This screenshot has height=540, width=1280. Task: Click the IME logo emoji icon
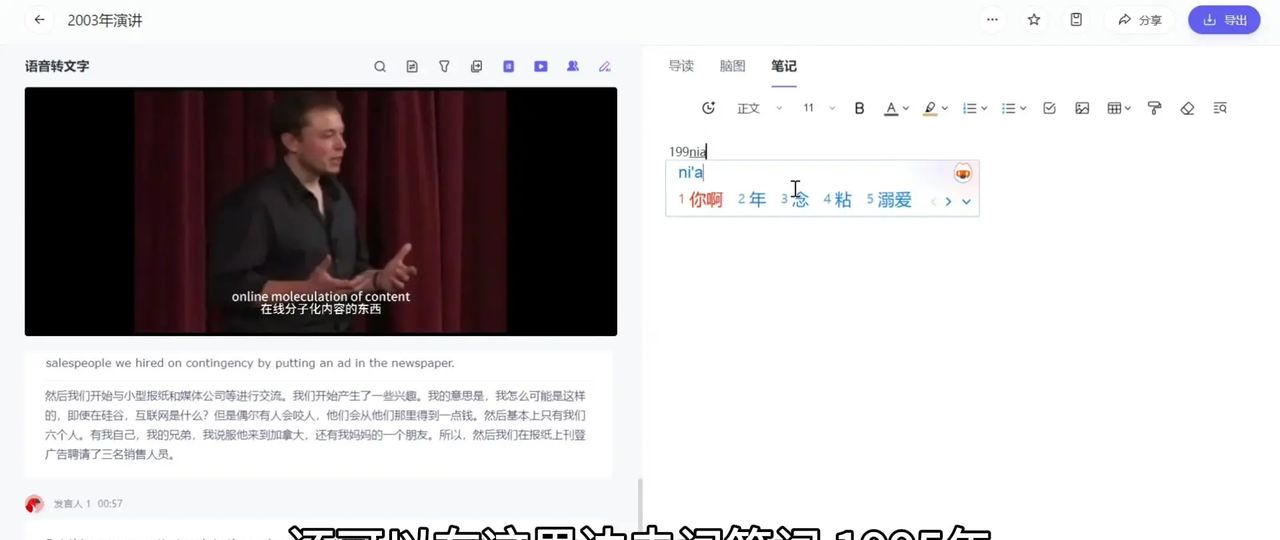pyautogui.click(x=962, y=173)
